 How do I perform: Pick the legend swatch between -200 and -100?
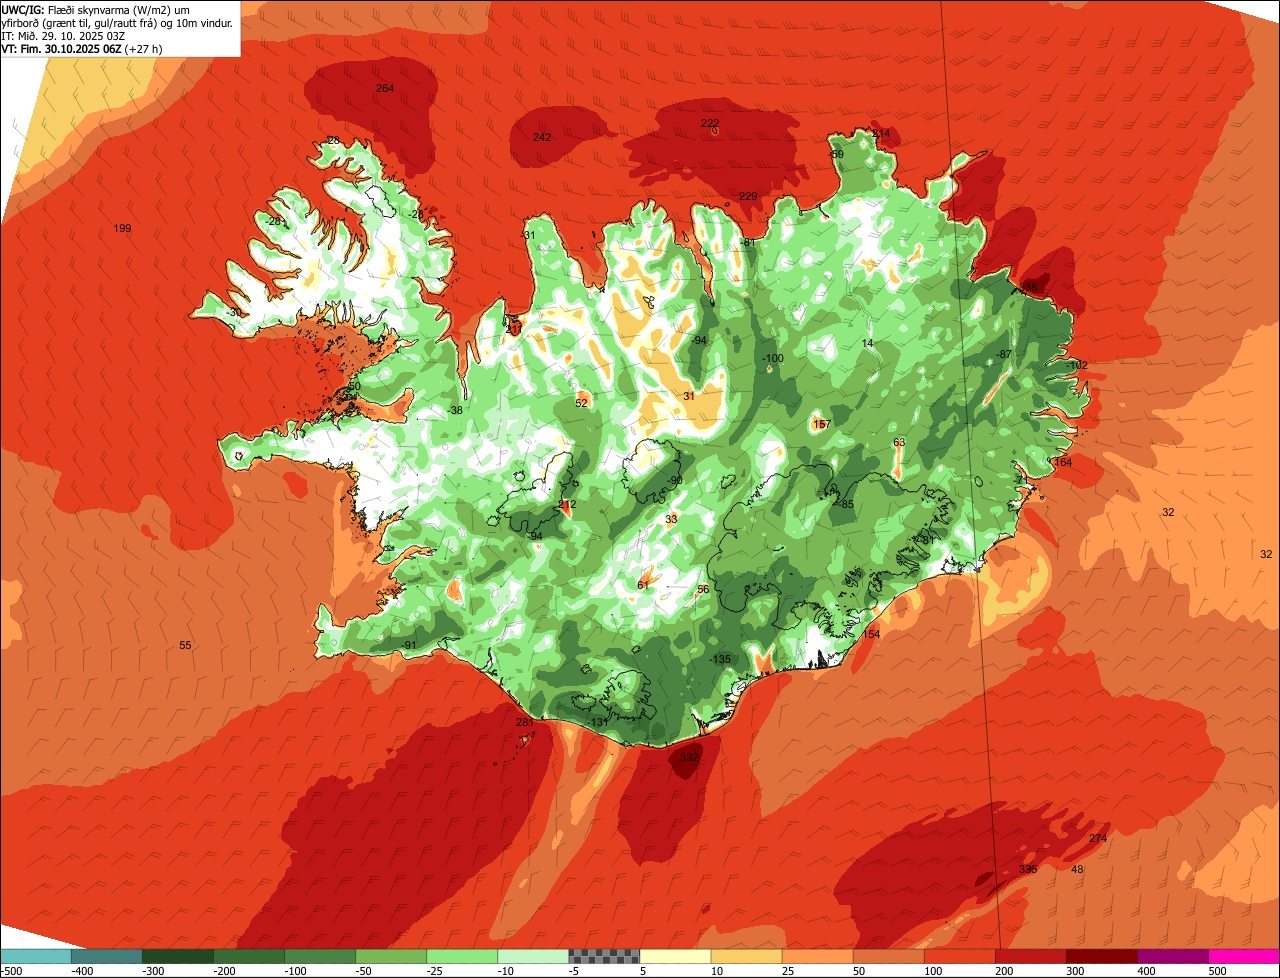click(248, 956)
